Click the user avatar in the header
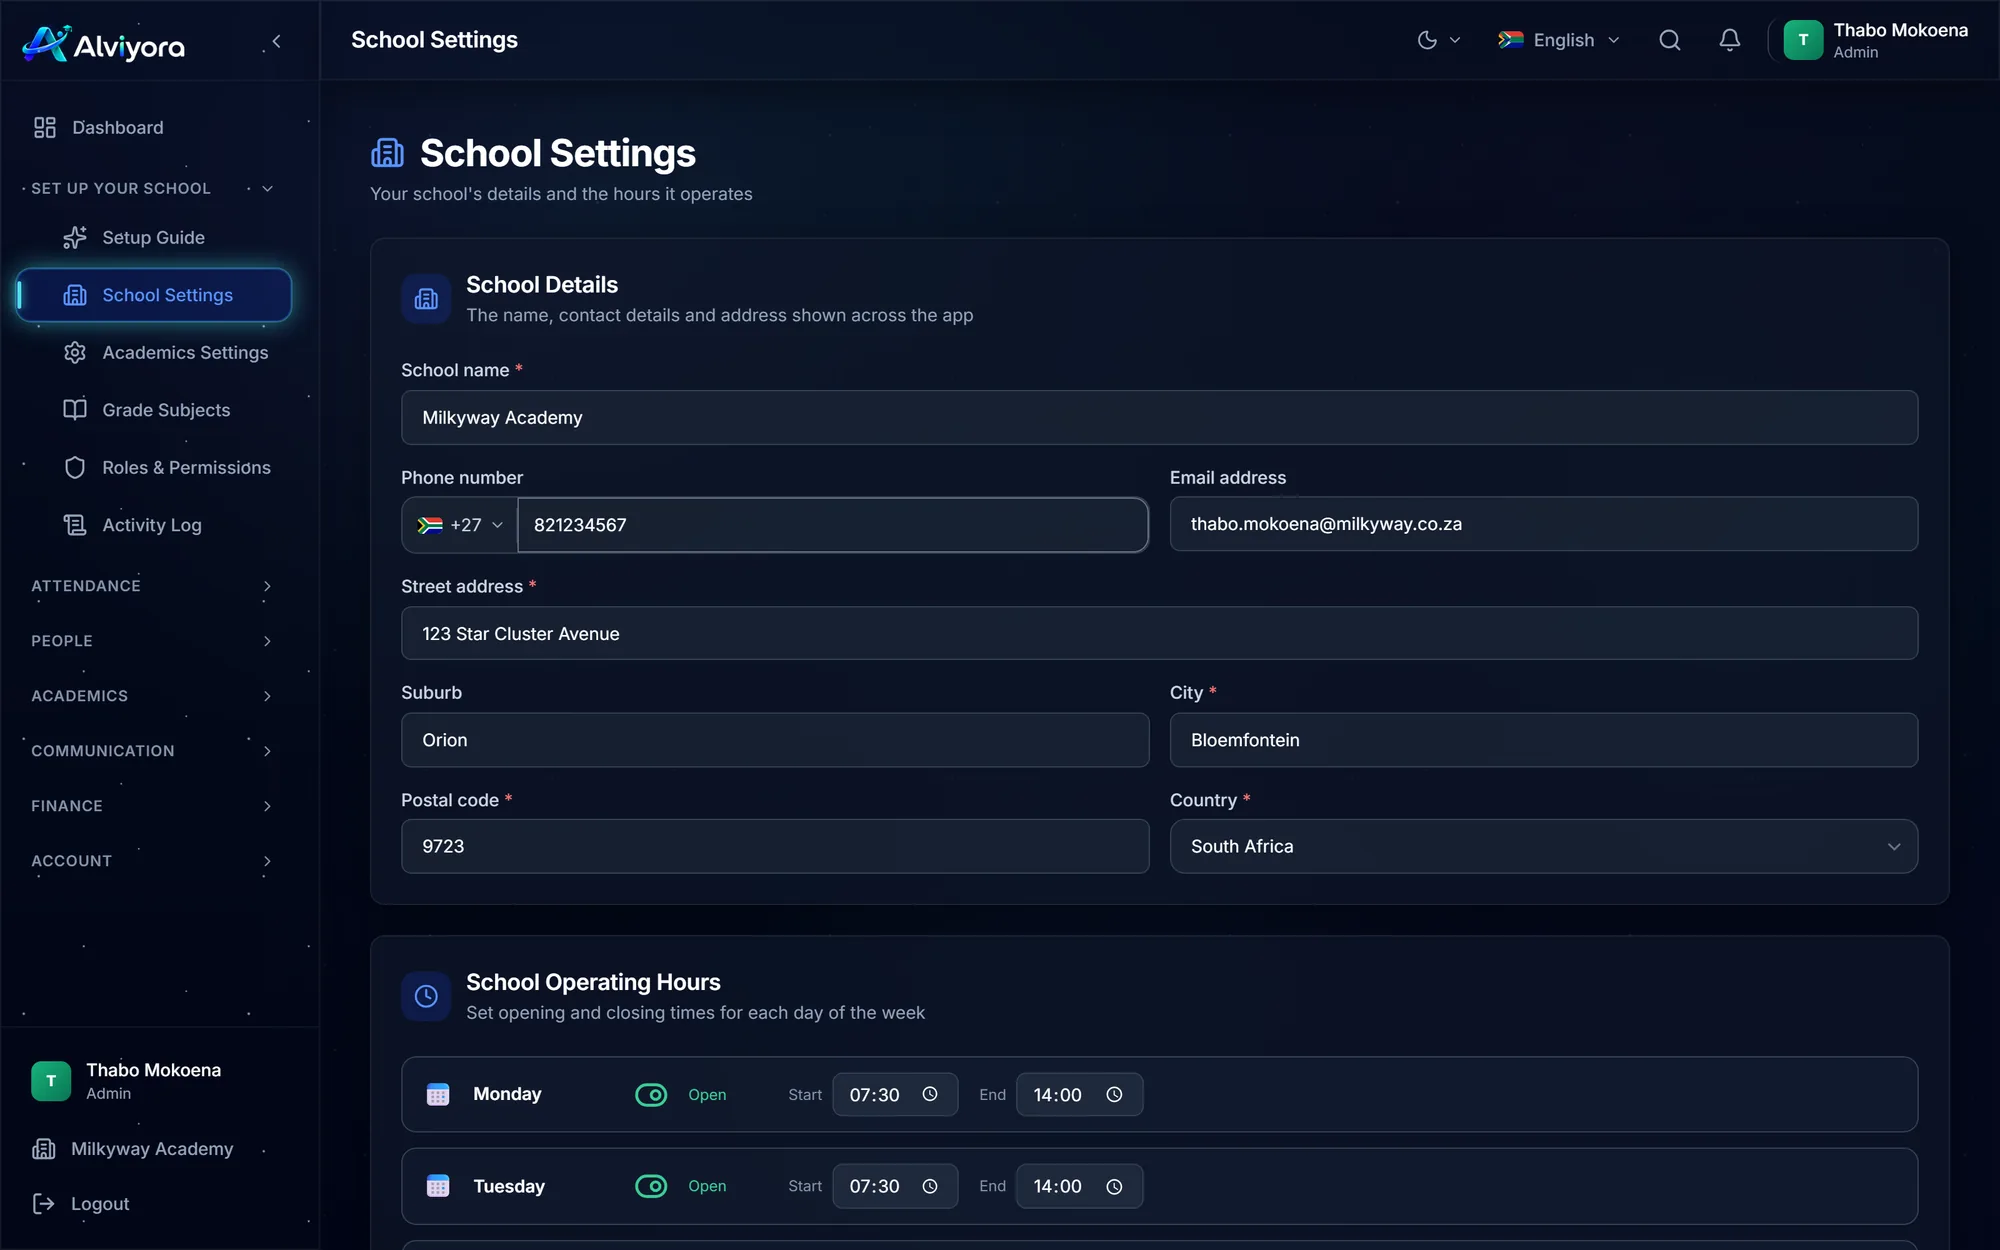Viewport: 2000px width, 1250px height. [x=1803, y=40]
